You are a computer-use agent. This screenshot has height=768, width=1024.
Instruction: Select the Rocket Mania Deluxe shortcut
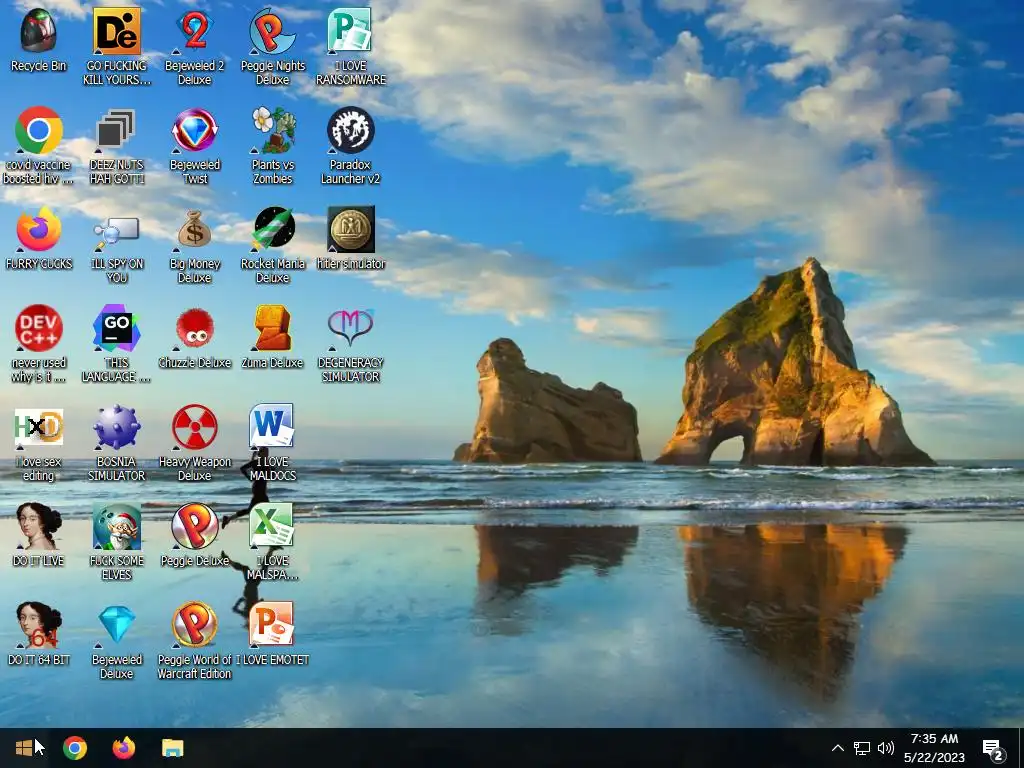point(274,228)
